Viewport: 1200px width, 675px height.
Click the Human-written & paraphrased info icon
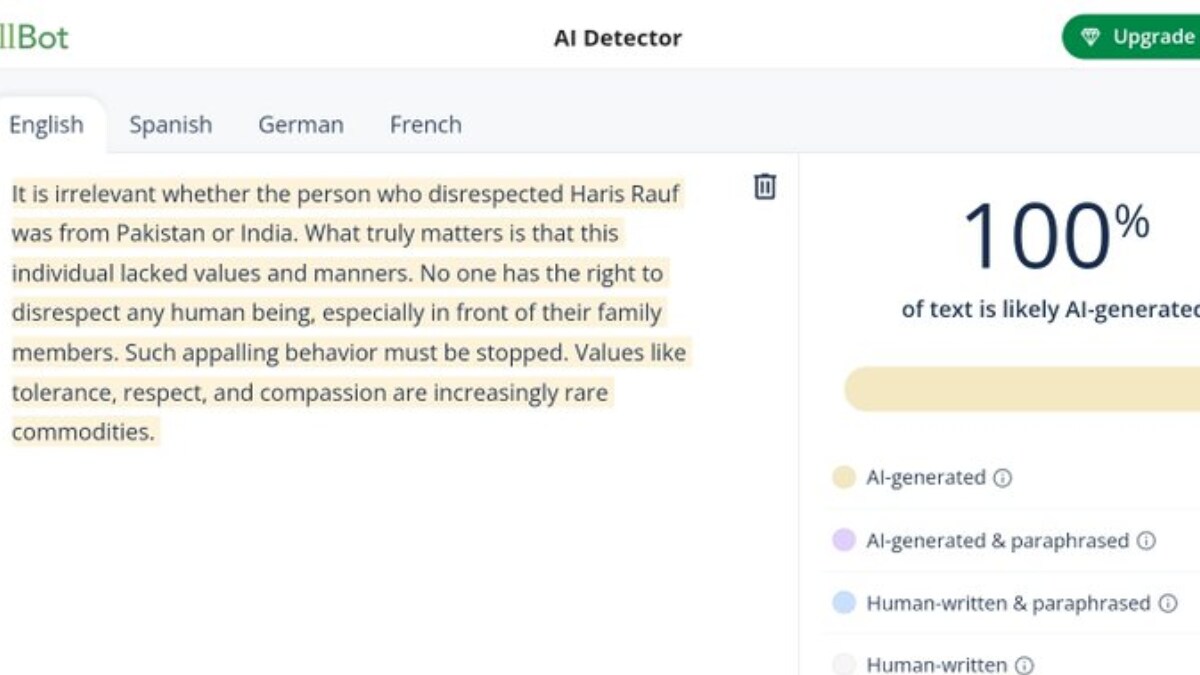click(1167, 604)
